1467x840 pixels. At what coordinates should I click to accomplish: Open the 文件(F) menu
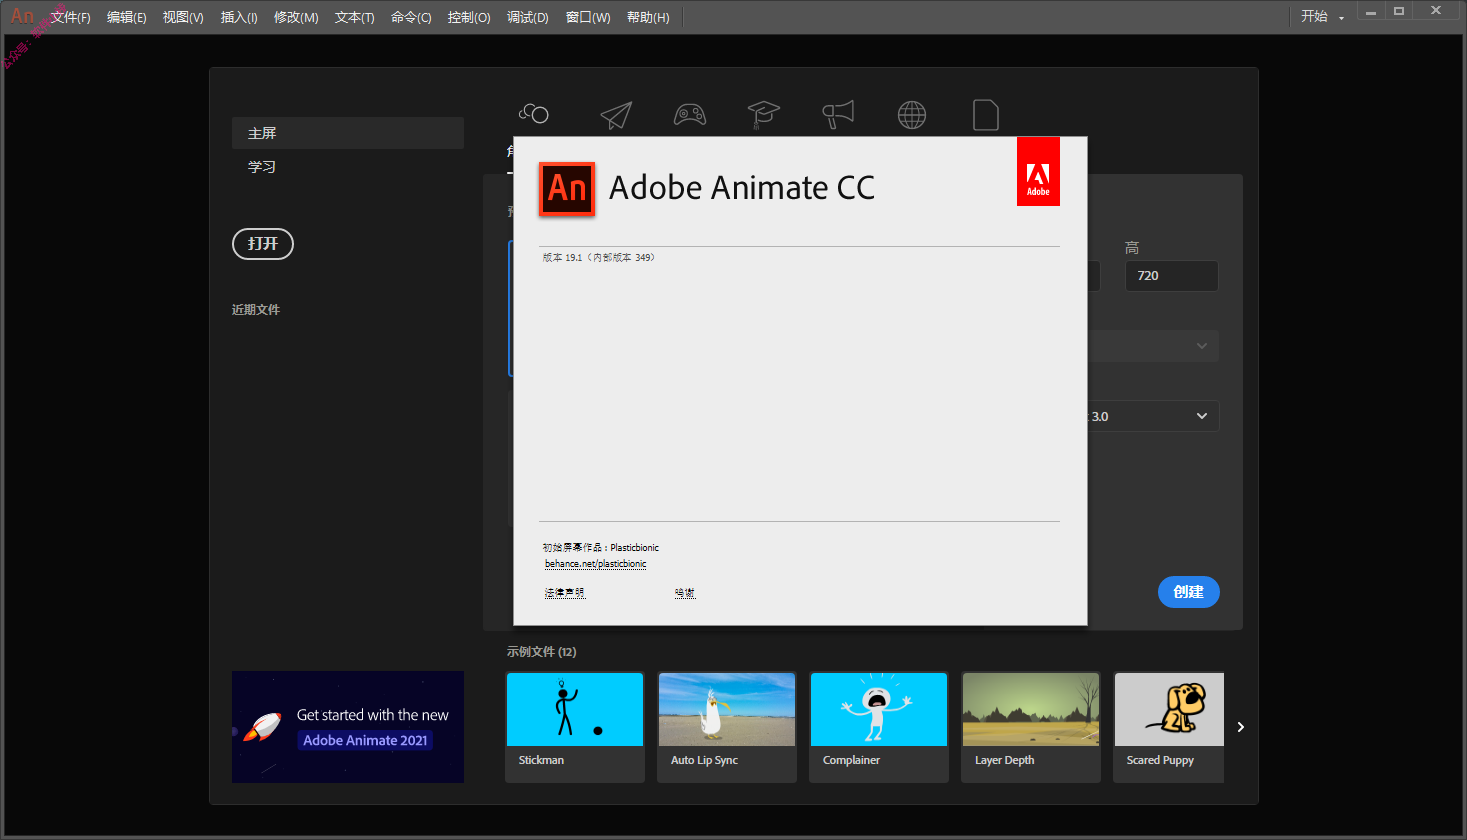pyautogui.click(x=70, y=17)
